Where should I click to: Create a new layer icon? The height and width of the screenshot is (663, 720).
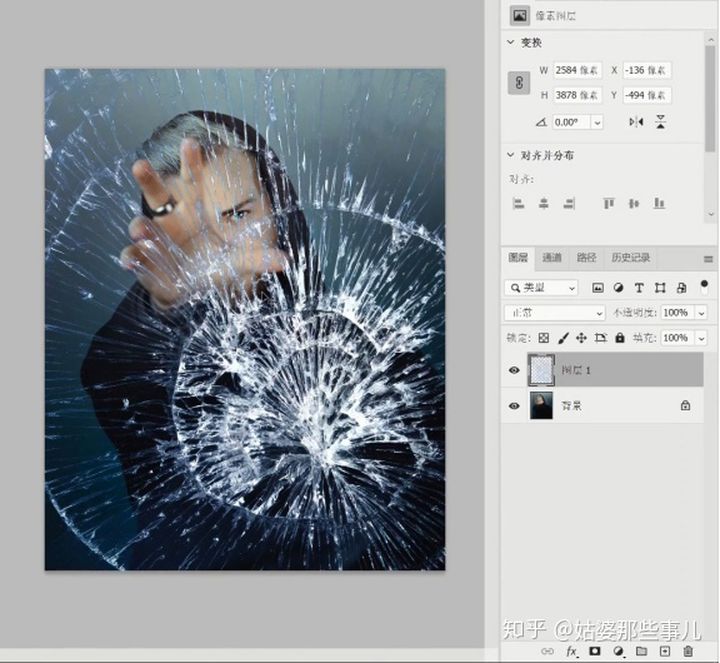(x=664, y=651)
